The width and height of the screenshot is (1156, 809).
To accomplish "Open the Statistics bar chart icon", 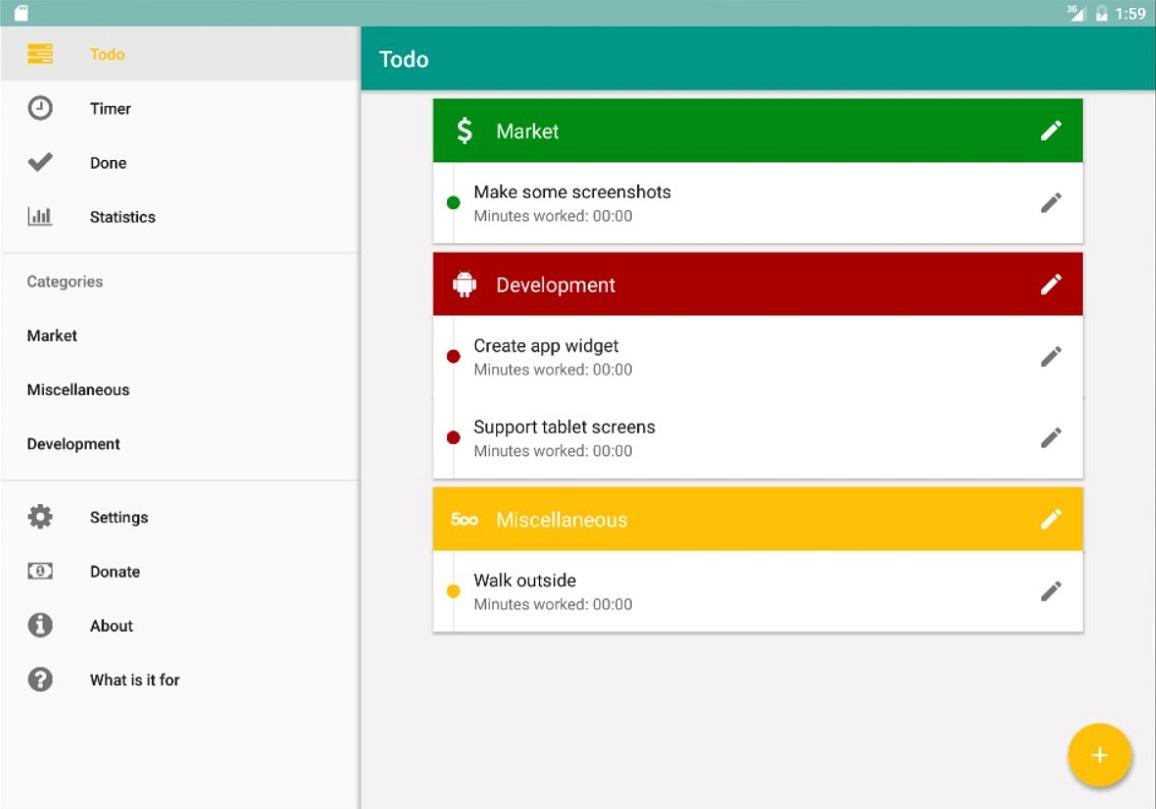I will [x=40, y=216].
